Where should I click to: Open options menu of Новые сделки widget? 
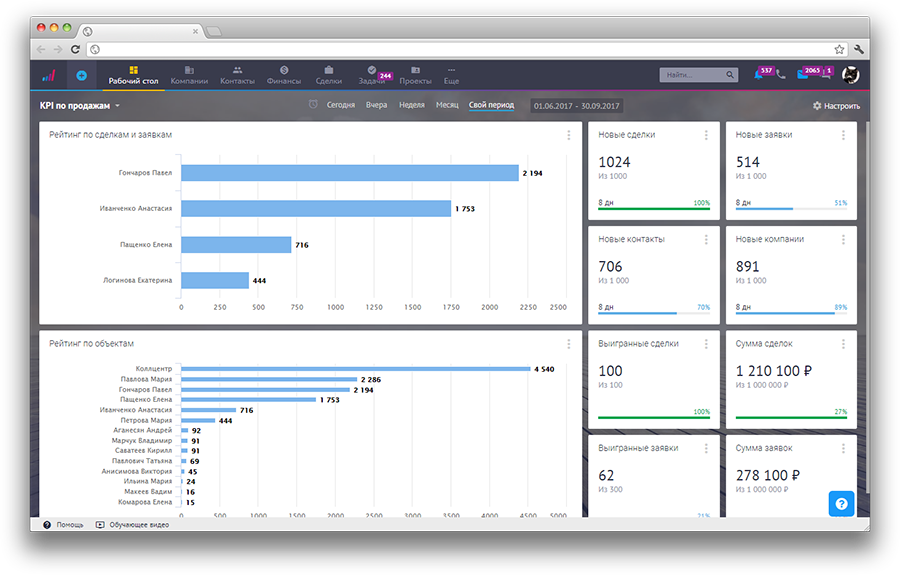[706, 135]
